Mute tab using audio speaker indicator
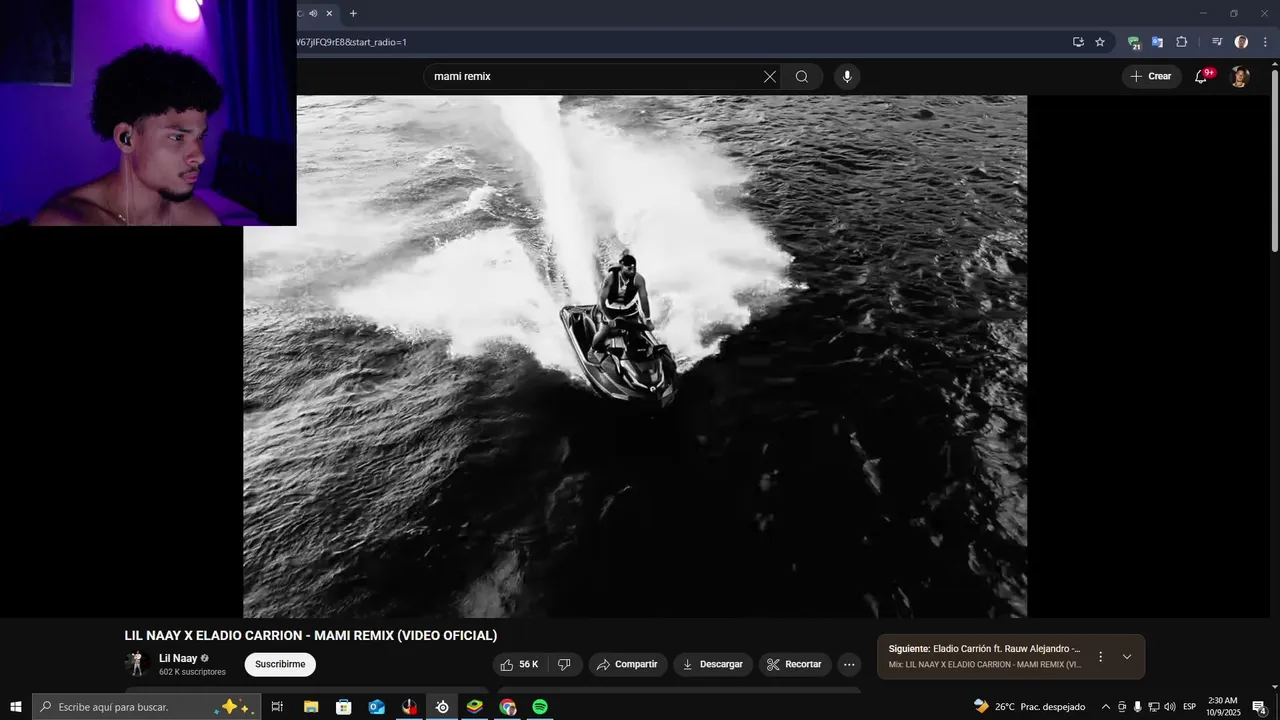 [313, 13]
